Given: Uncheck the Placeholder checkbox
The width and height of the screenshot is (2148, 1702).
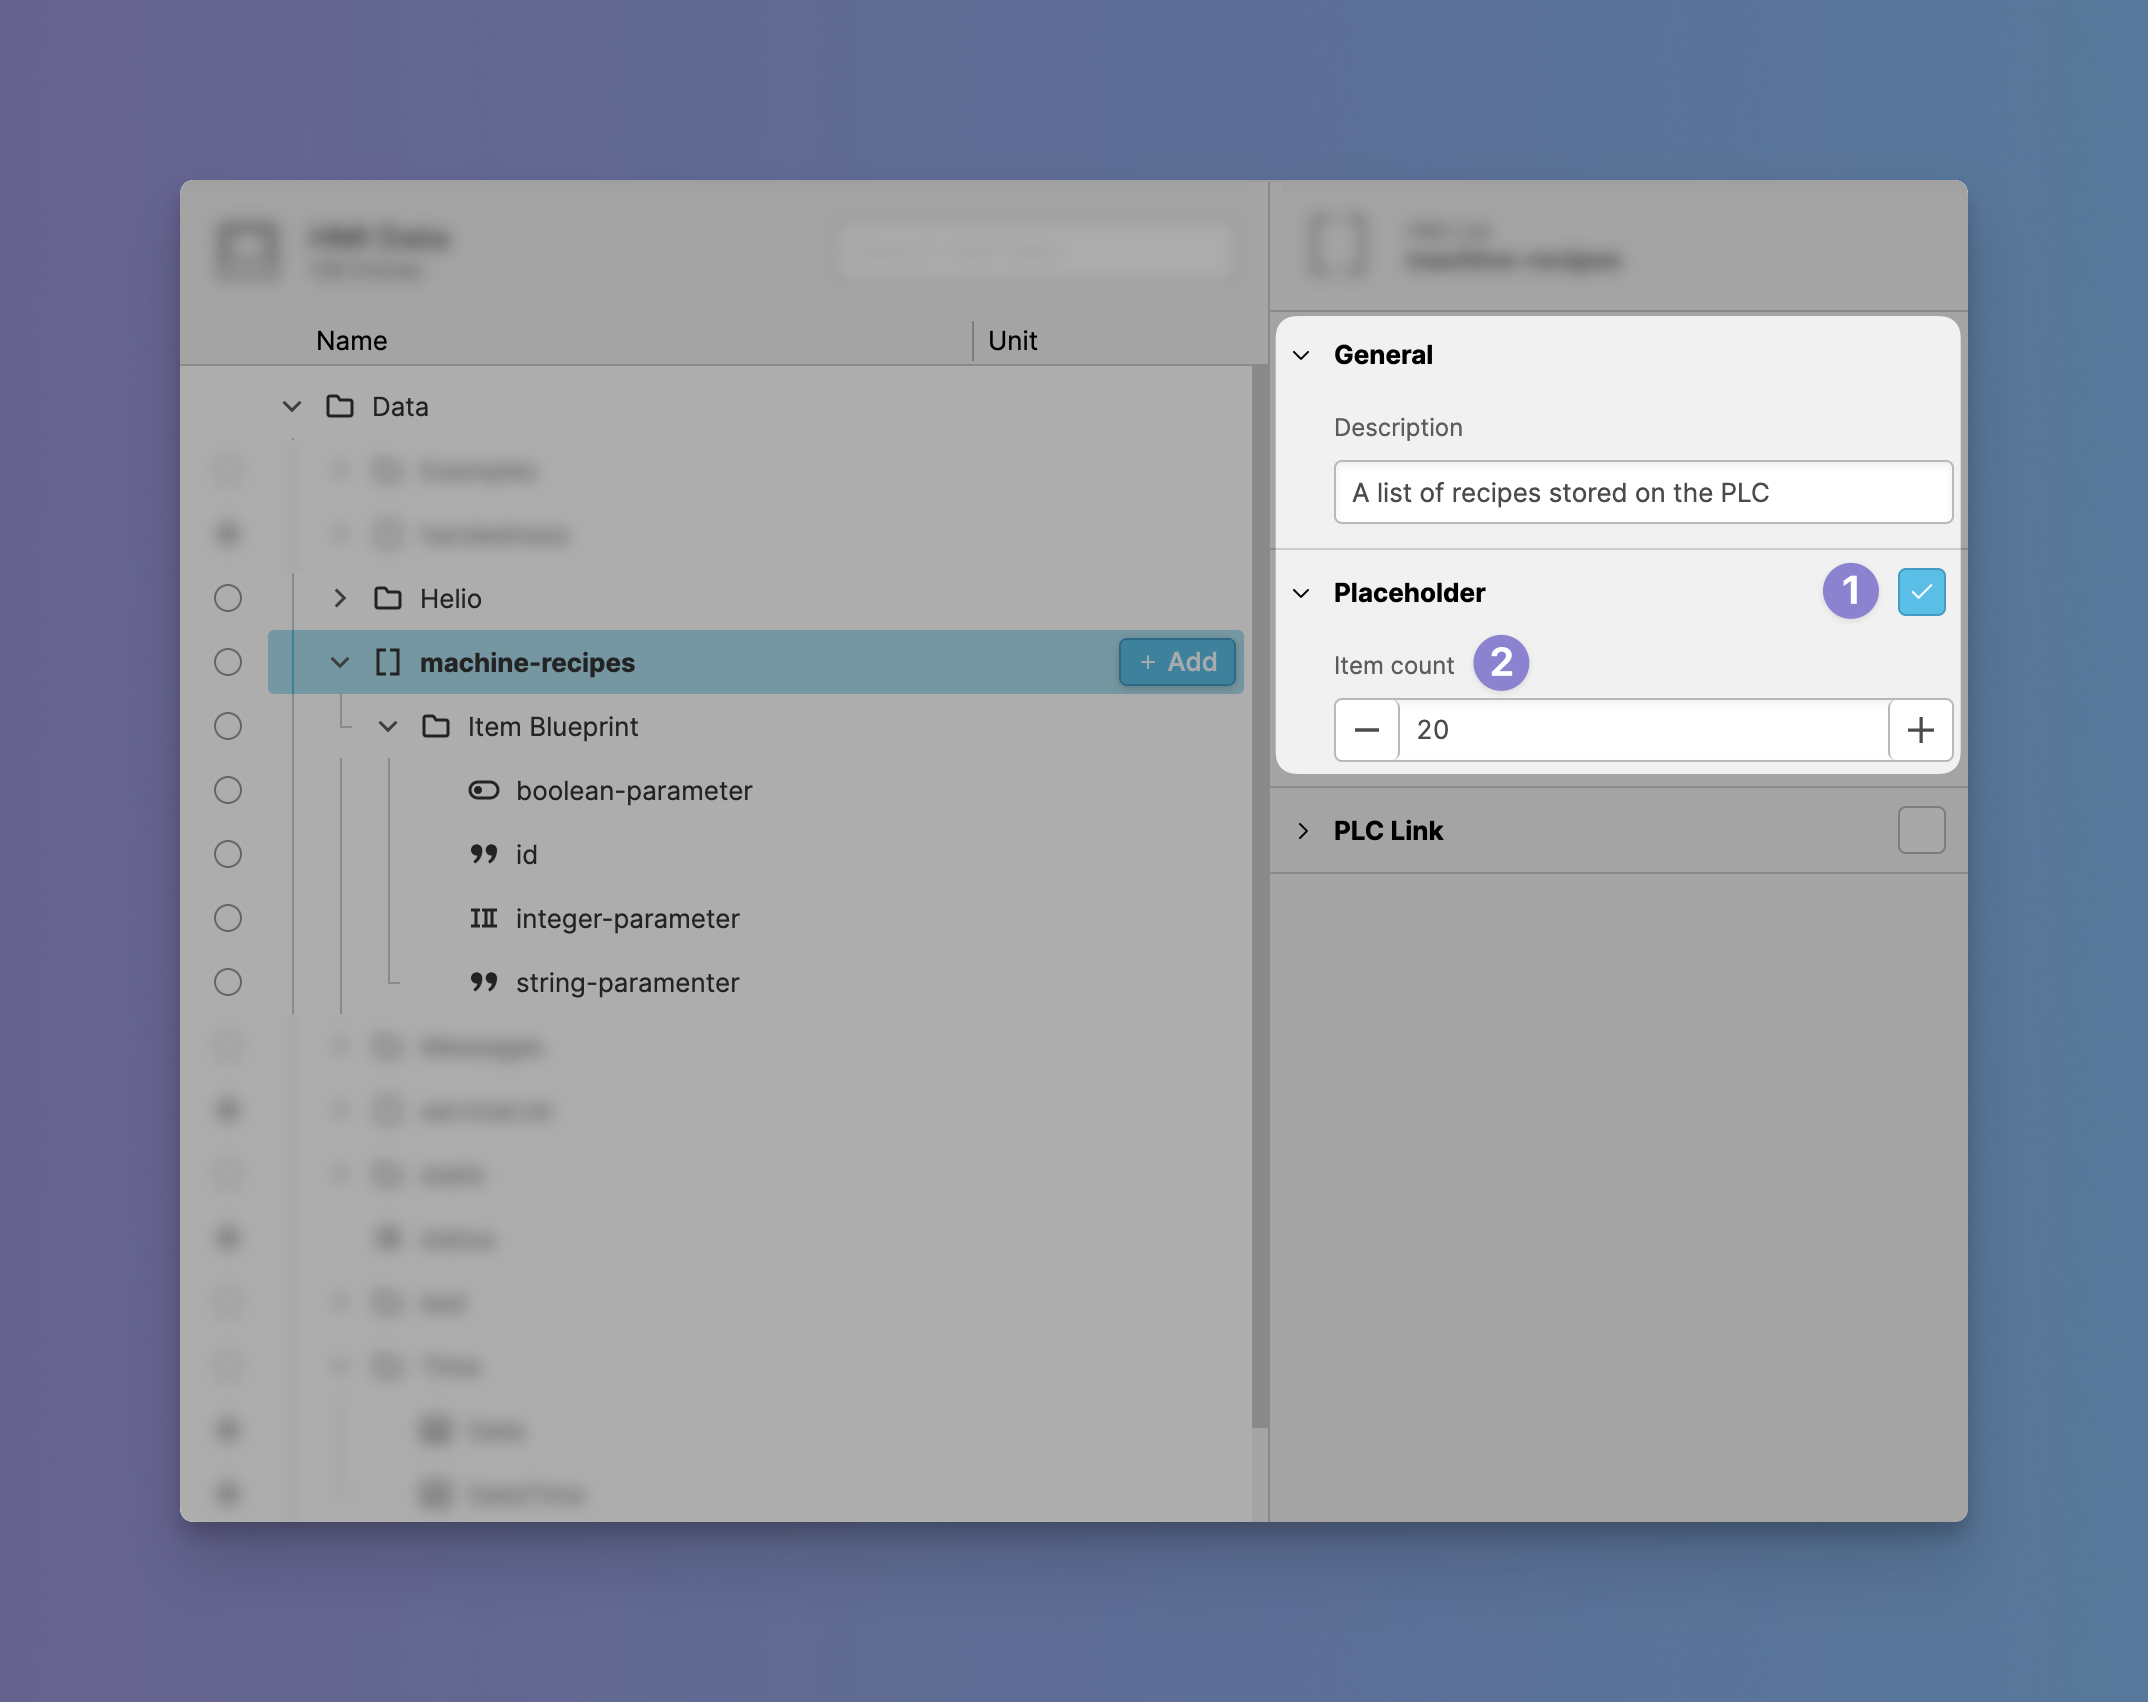Looking at the screenshot, I should (1921, 592).
